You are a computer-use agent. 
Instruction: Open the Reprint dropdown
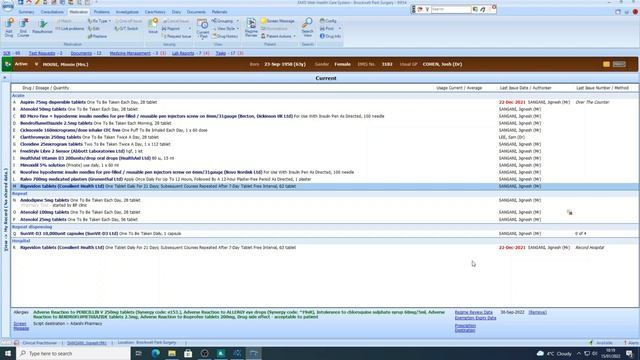point(176,29)
